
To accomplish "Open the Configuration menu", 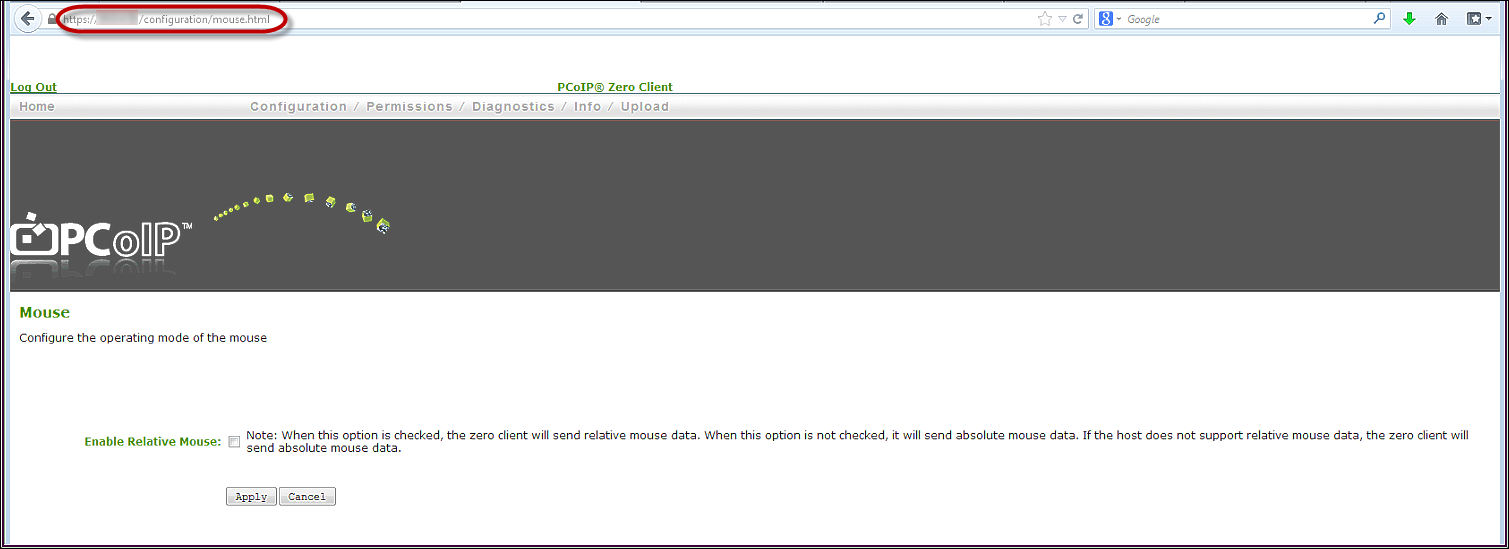I will (298, 106).
